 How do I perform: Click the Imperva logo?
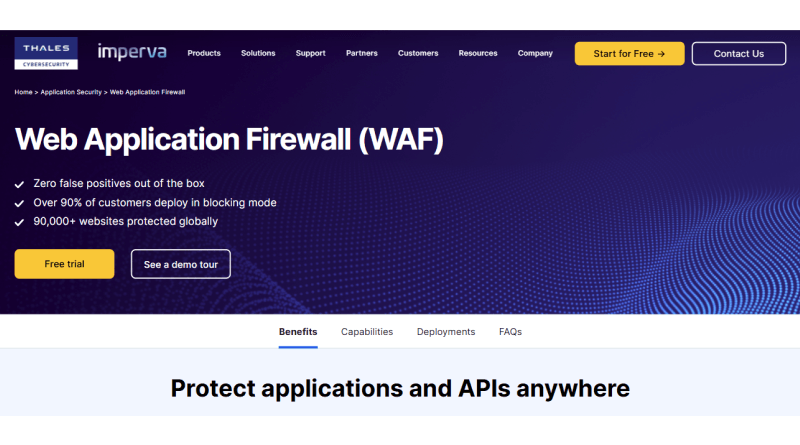(132, 52)
